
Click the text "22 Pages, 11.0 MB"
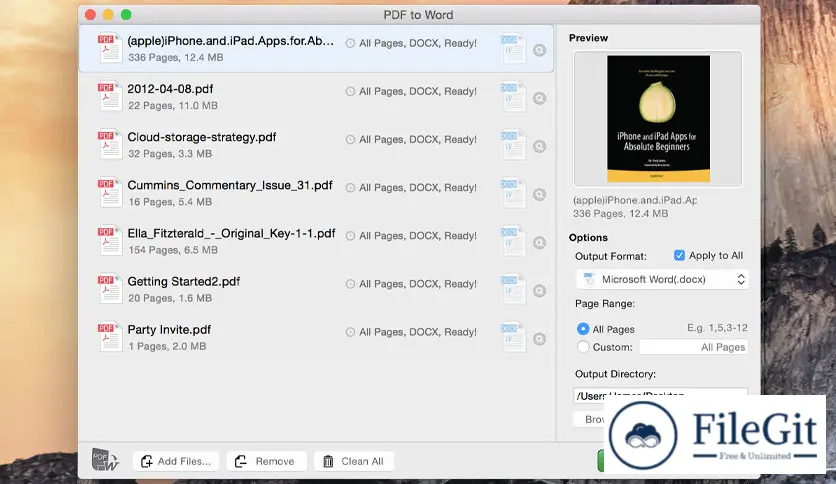pyautogui.click(x=173, y=106)
